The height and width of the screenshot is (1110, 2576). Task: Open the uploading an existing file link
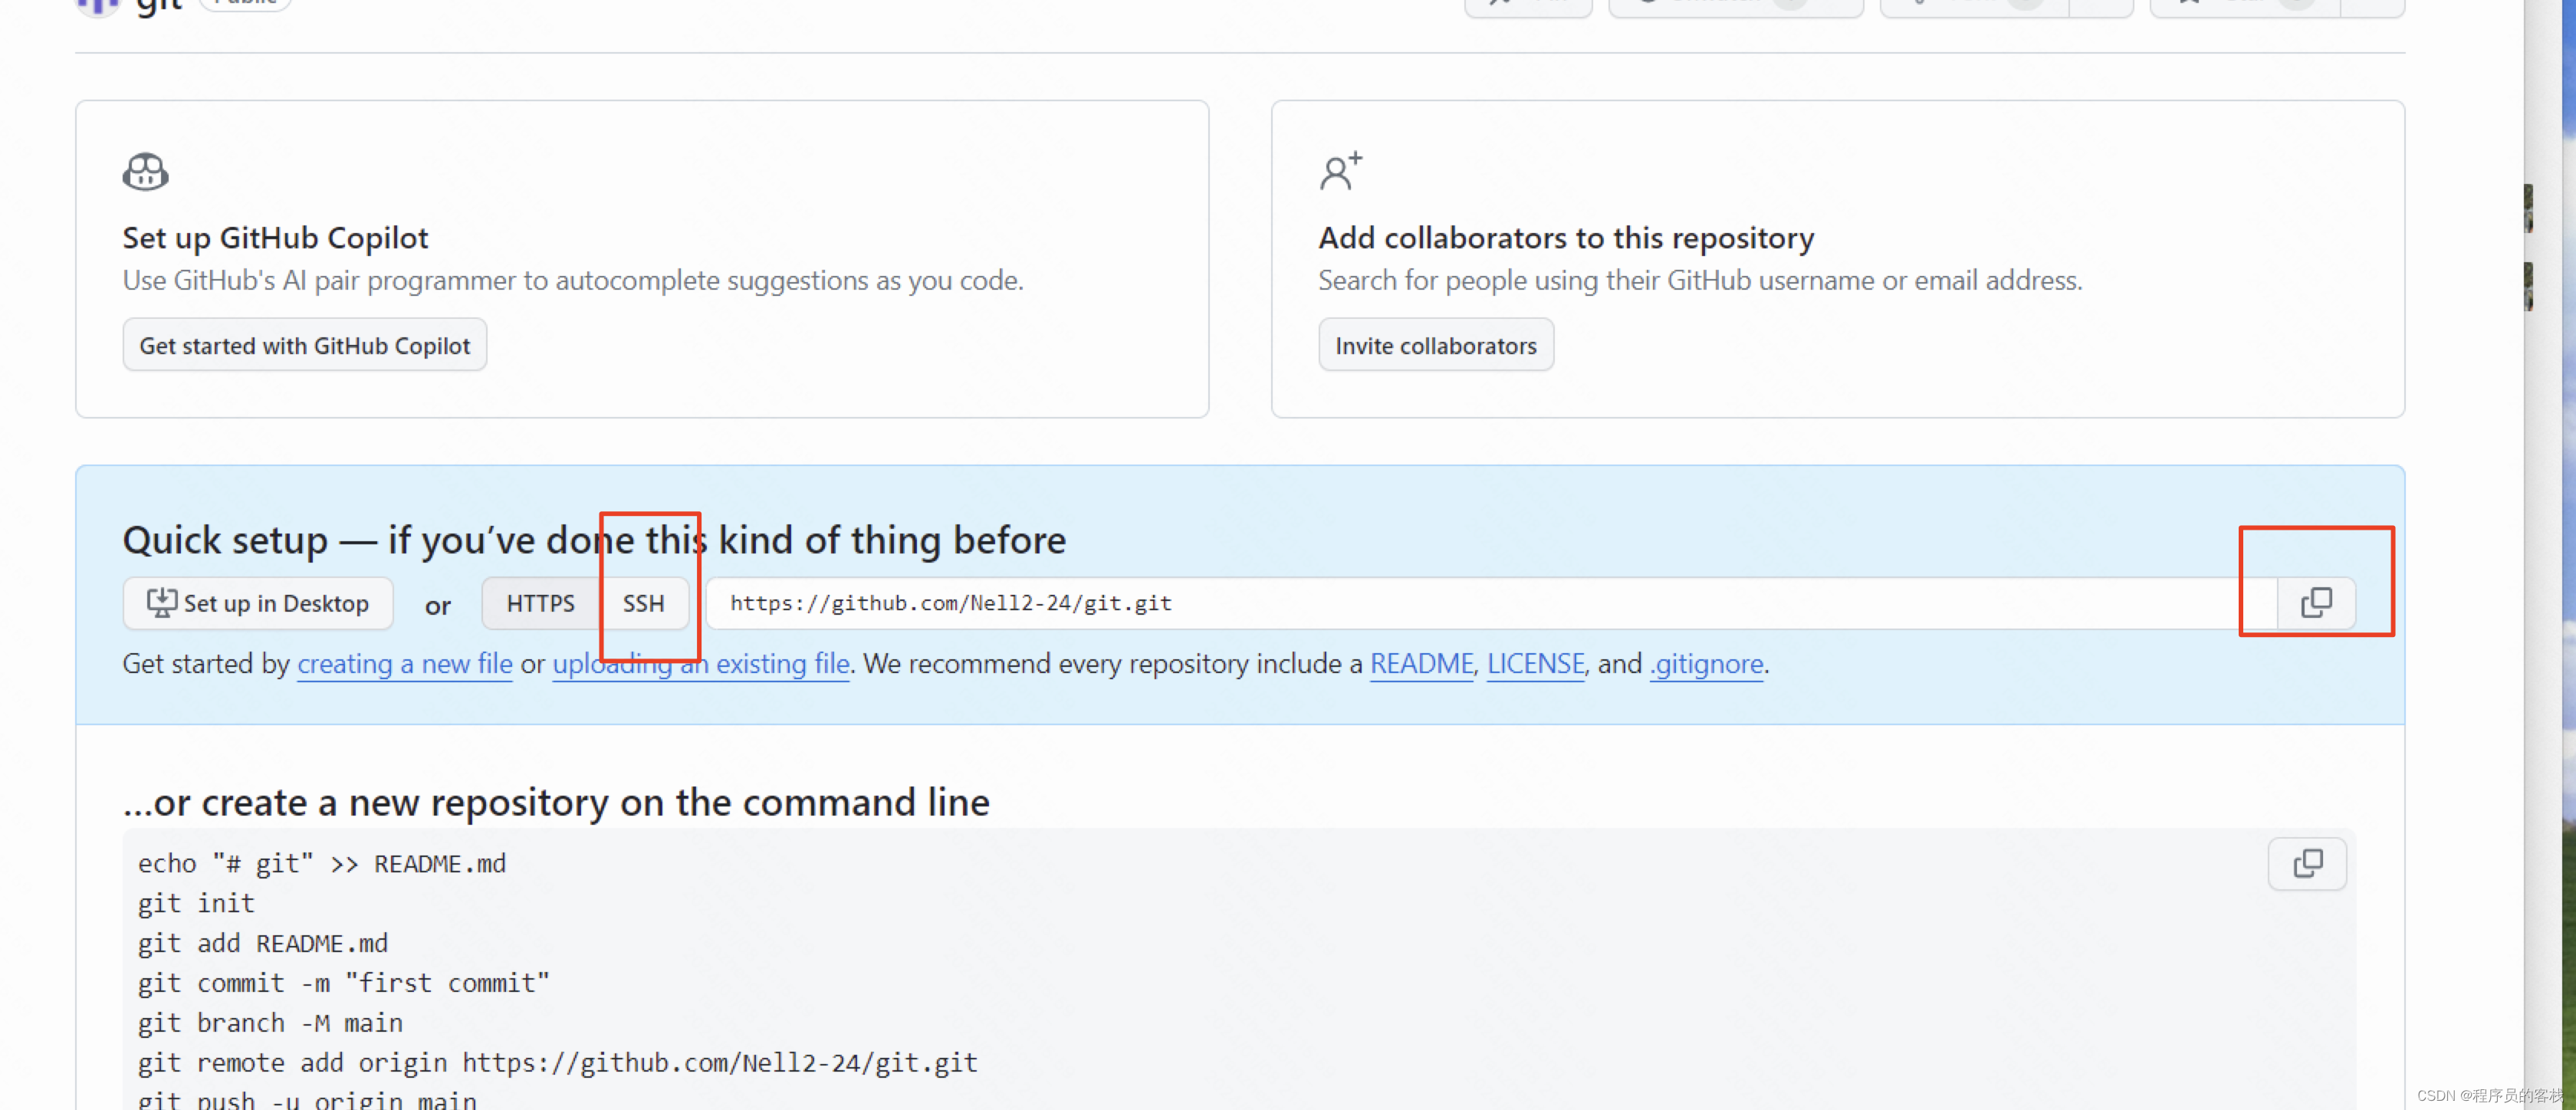[700, 663]
